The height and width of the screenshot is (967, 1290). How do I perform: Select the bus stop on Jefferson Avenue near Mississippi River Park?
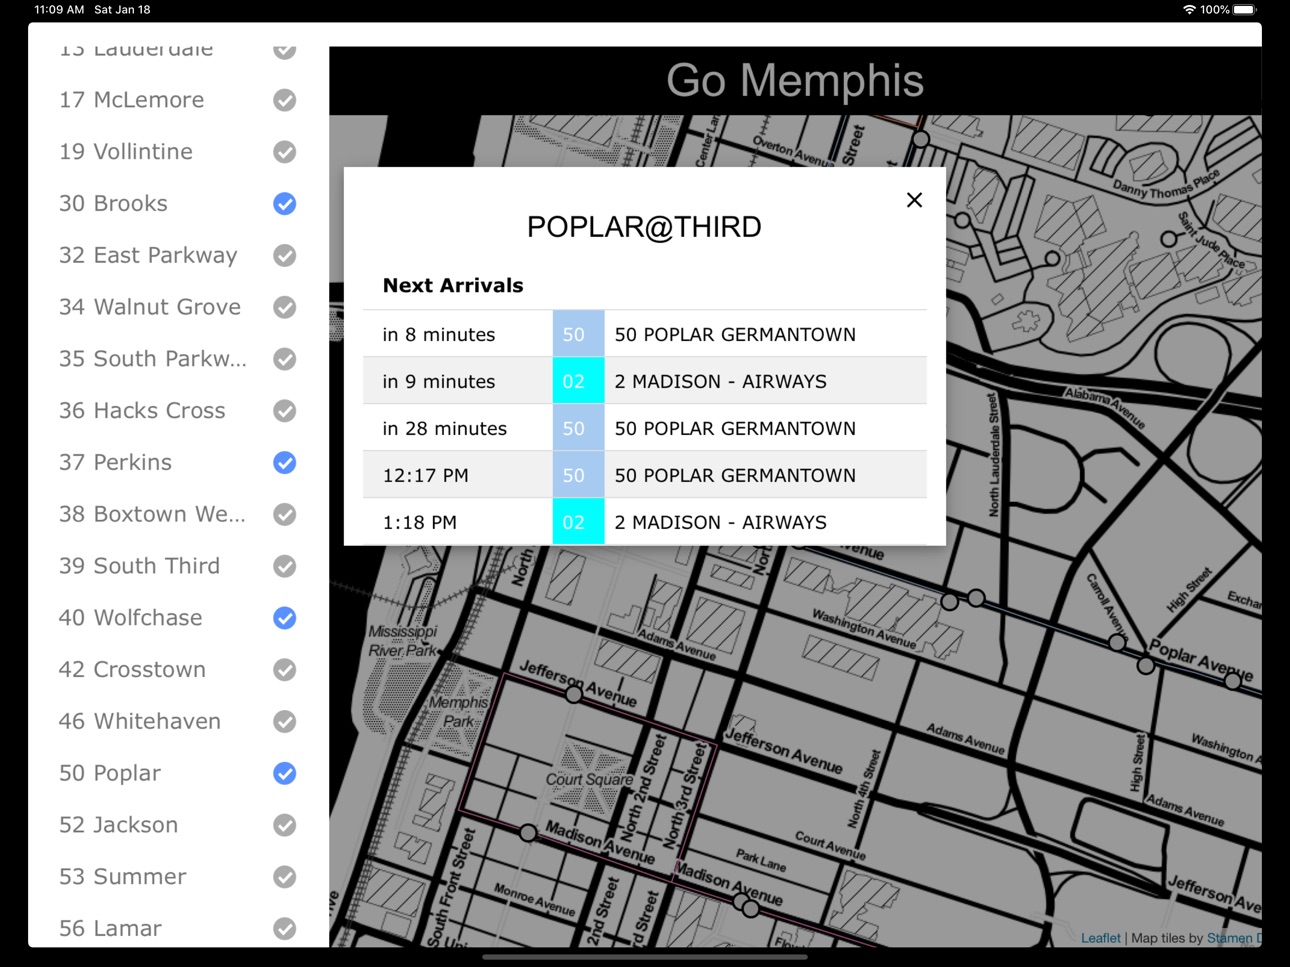[x=574, y=694]
